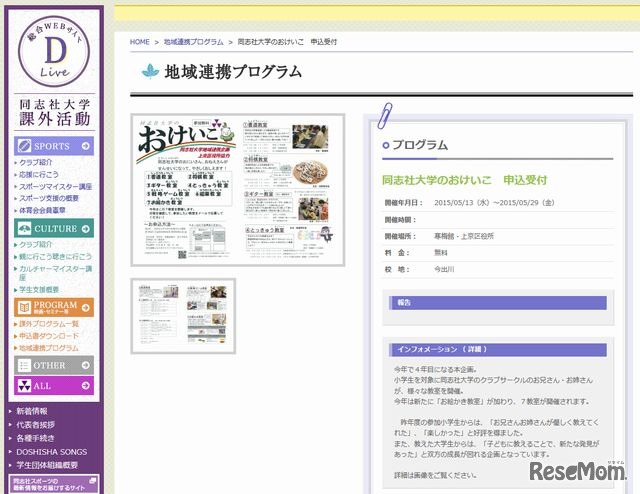Screen dimensions: 640x494
Task: Open カルチャーマイスター講座 link
Action: [56, 273]
